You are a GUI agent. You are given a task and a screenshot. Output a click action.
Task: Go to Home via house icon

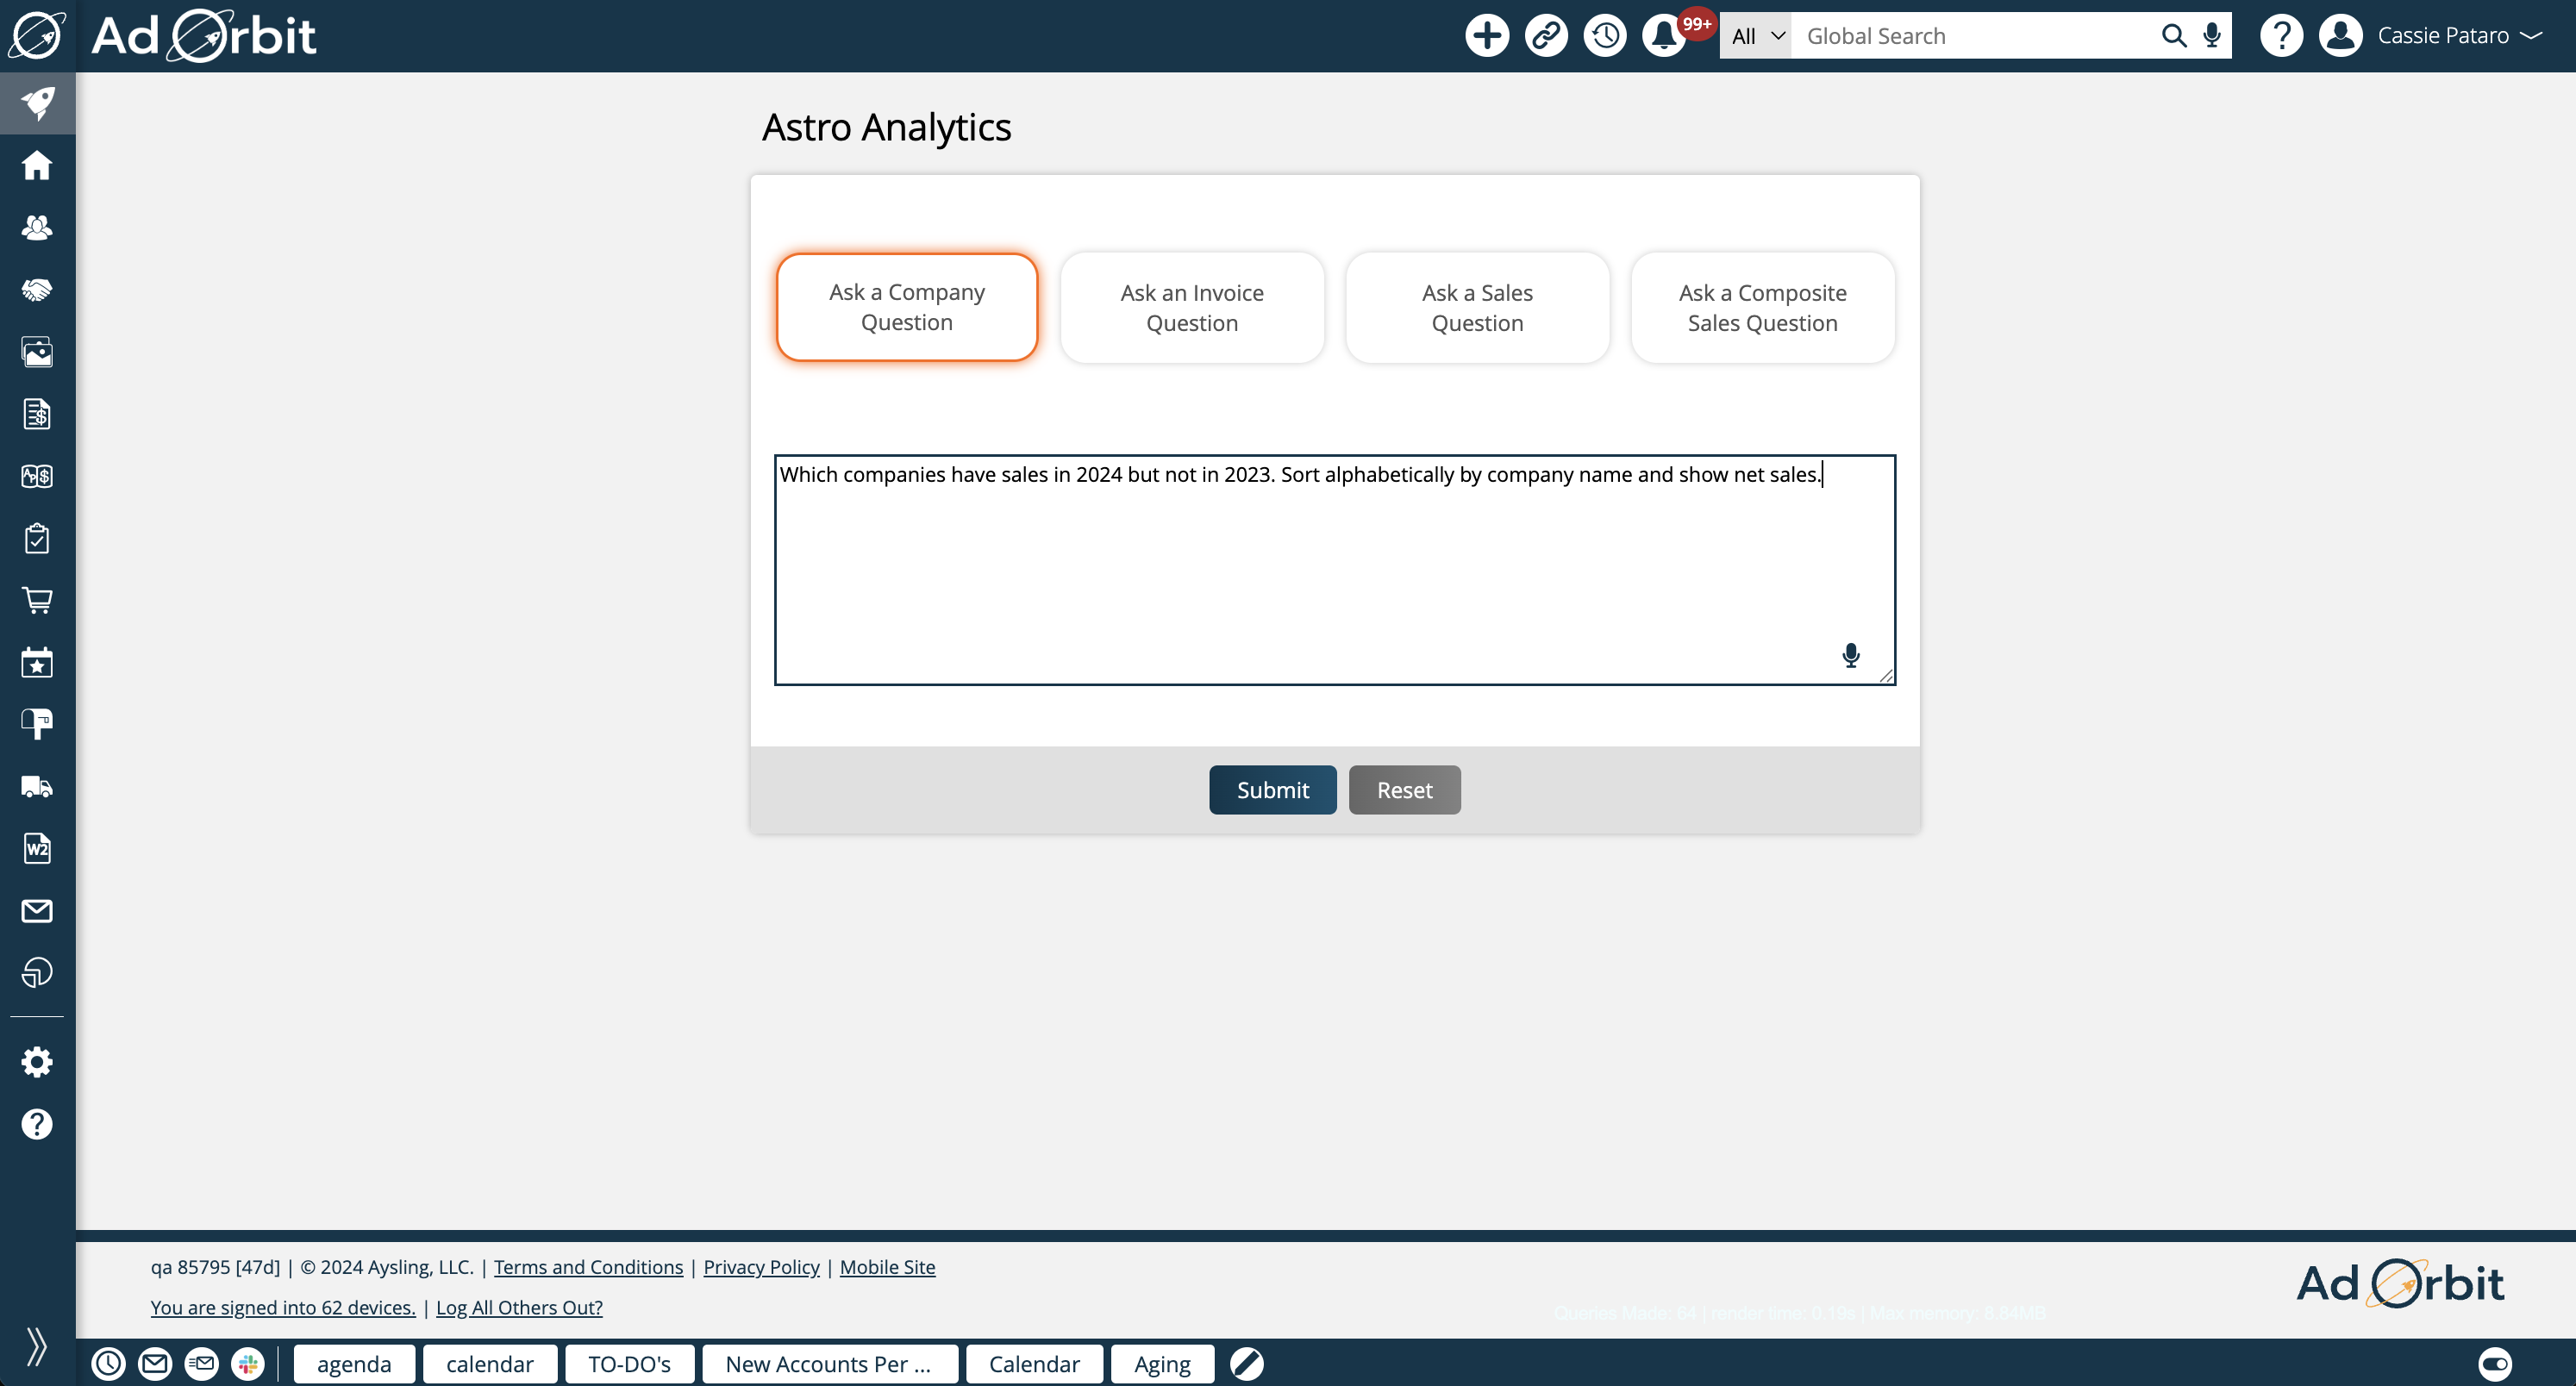coord(37,165)
